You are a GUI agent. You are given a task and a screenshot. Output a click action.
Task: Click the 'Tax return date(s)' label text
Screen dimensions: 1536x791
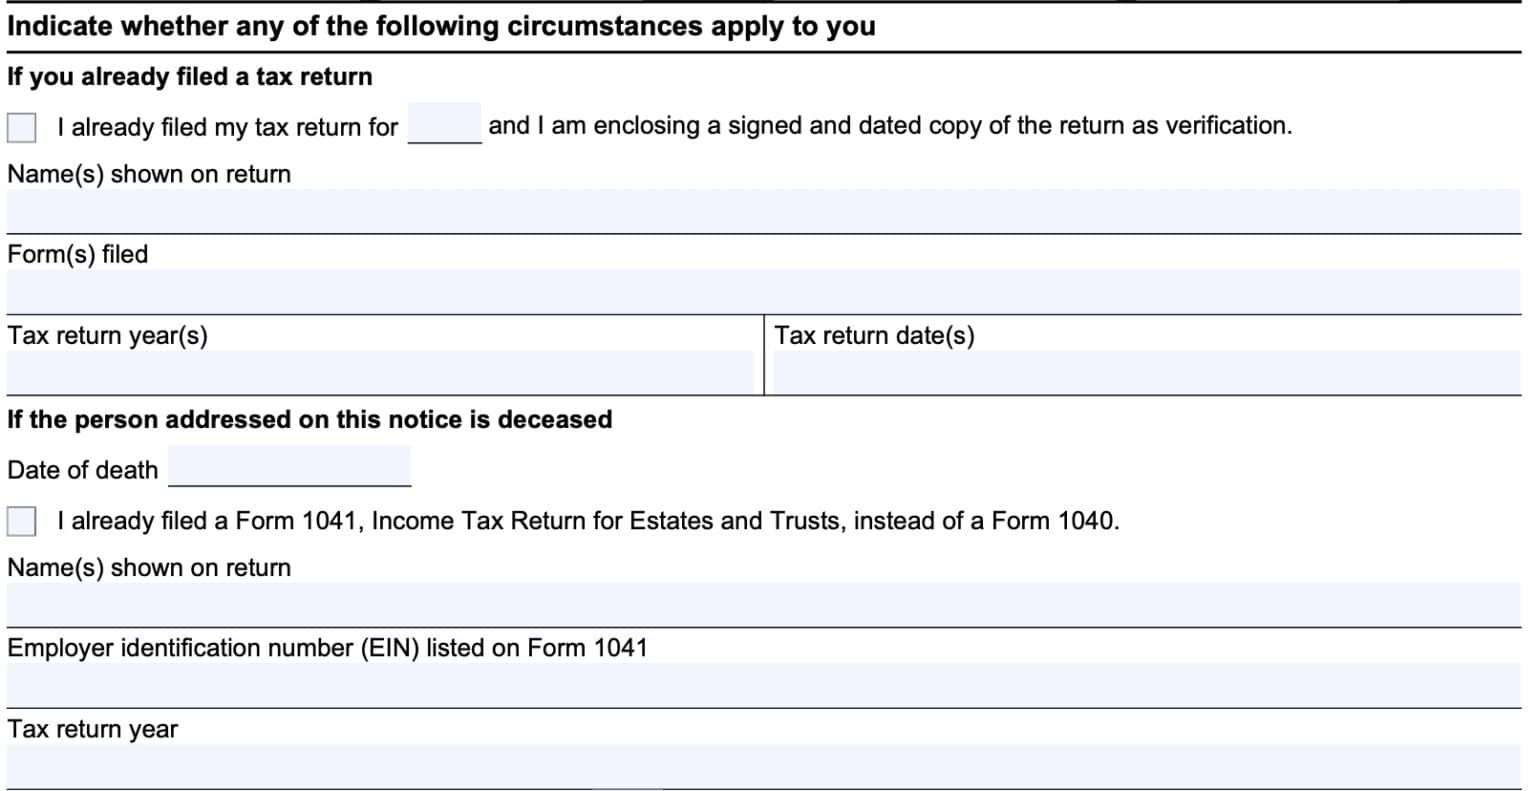[x=874, y=336]
